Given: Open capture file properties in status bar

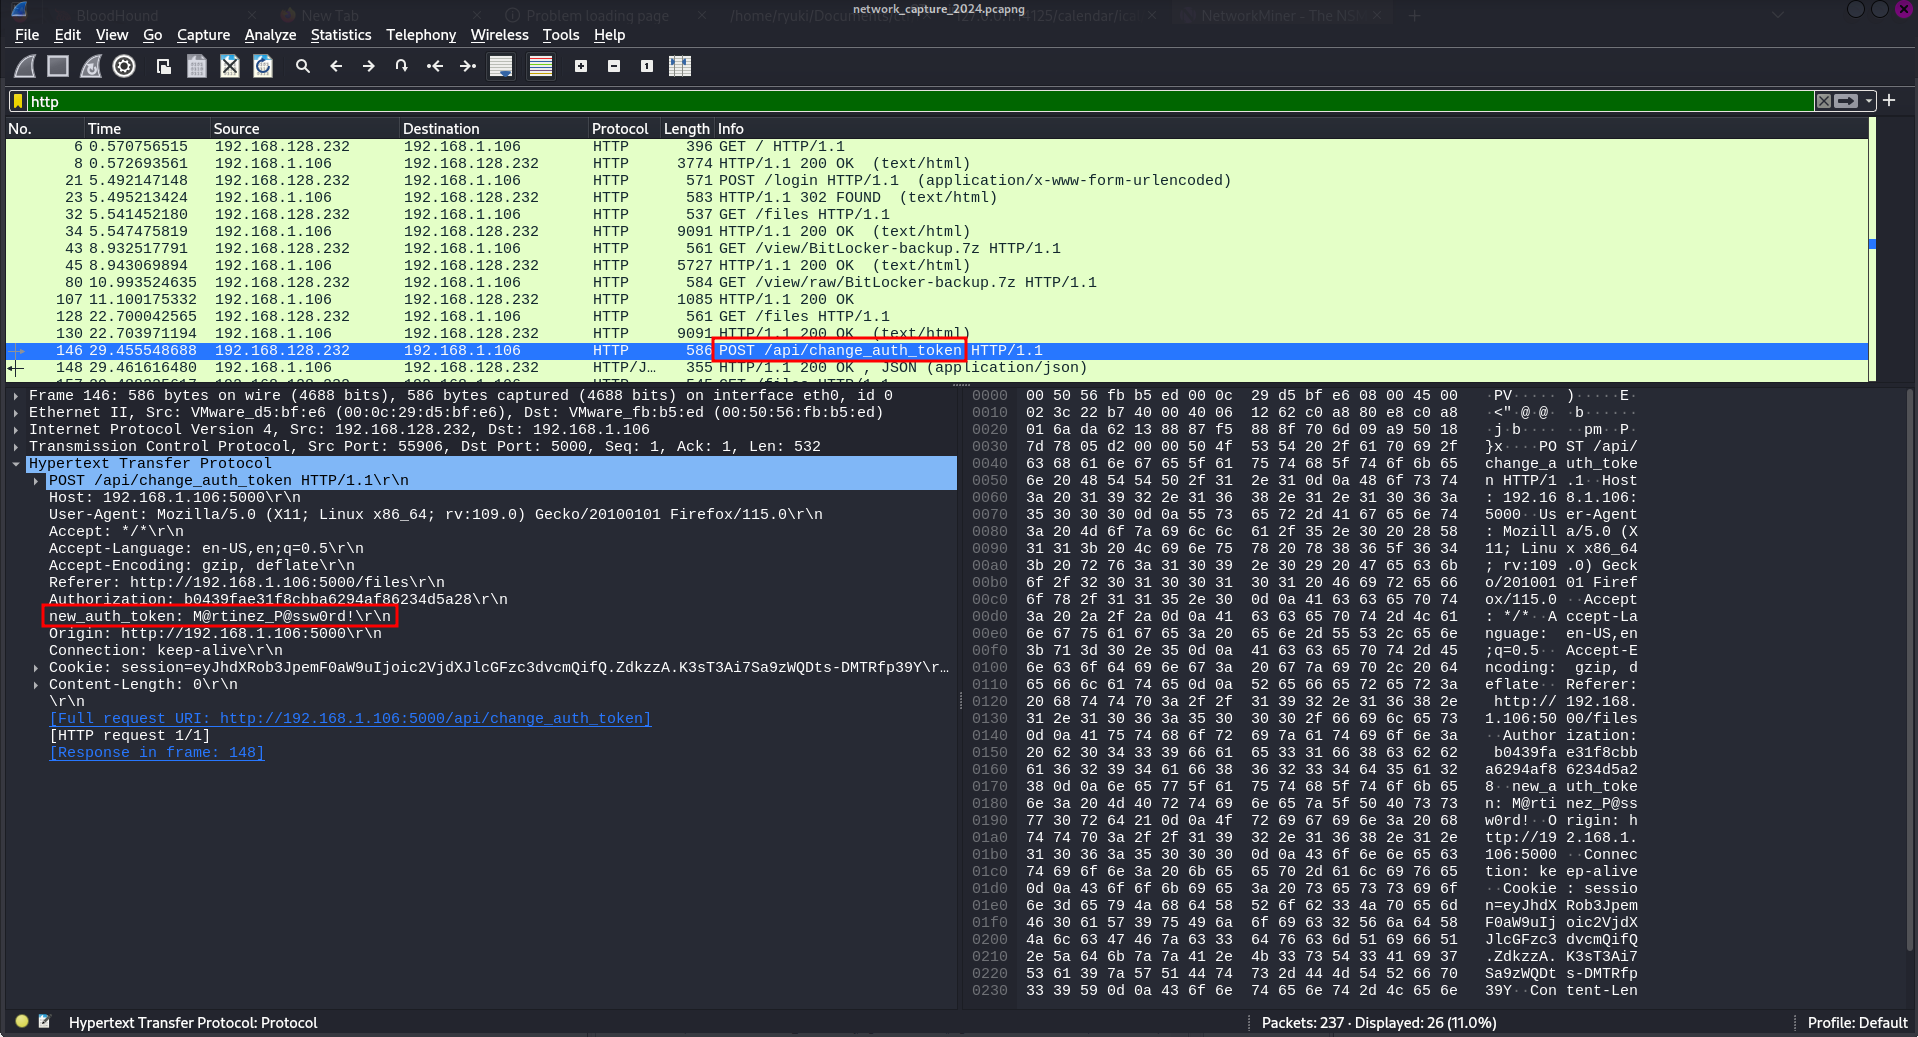Looking at the screenshot, I should click(x=44, y=1022).
